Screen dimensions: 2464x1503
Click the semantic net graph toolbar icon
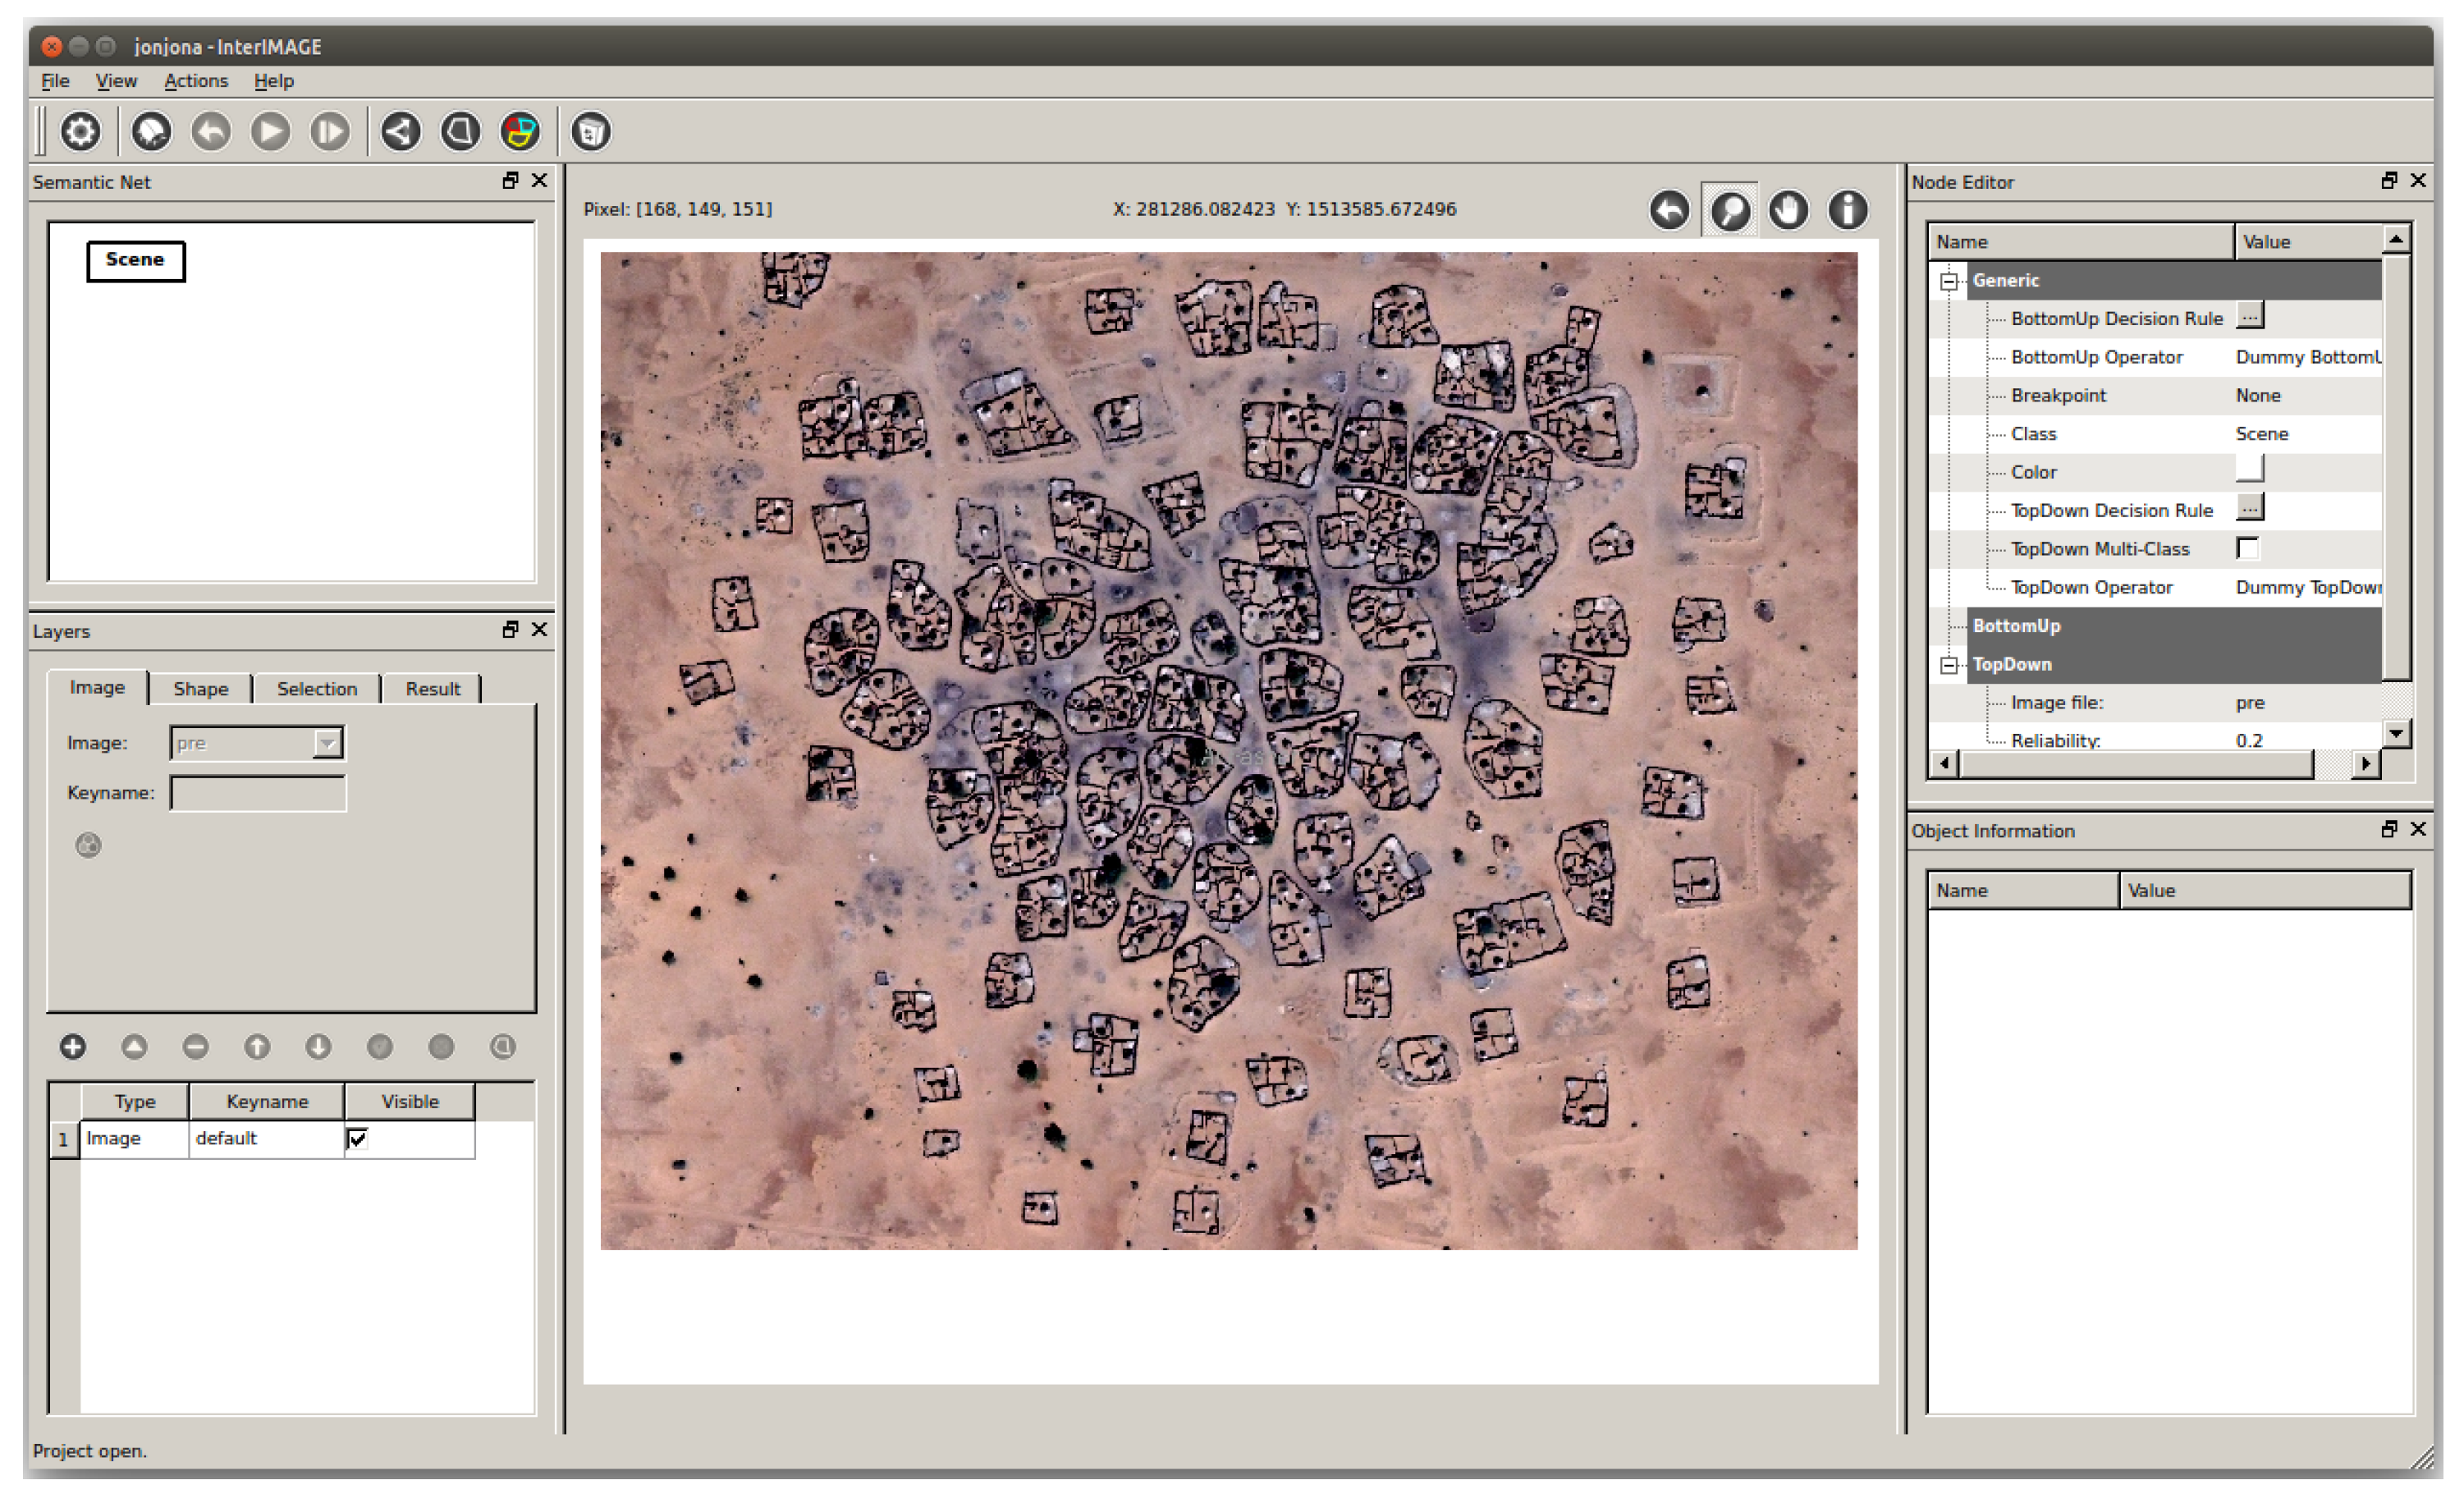[x=401, y=131]
